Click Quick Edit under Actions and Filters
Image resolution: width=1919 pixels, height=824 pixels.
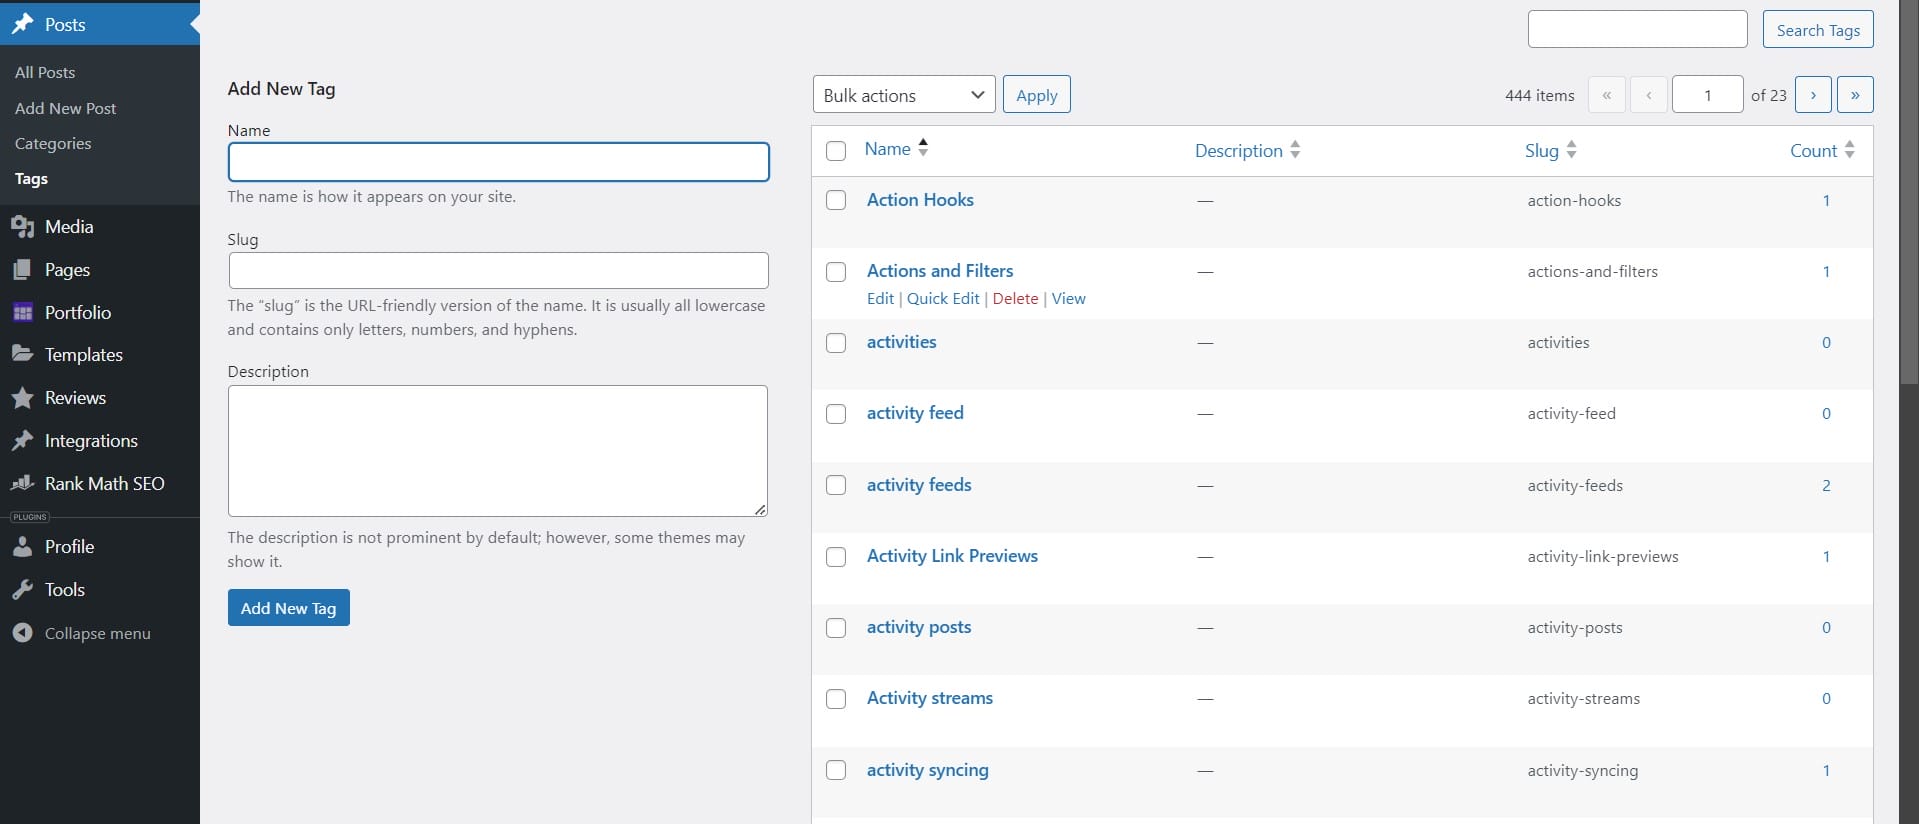(943, 299)
